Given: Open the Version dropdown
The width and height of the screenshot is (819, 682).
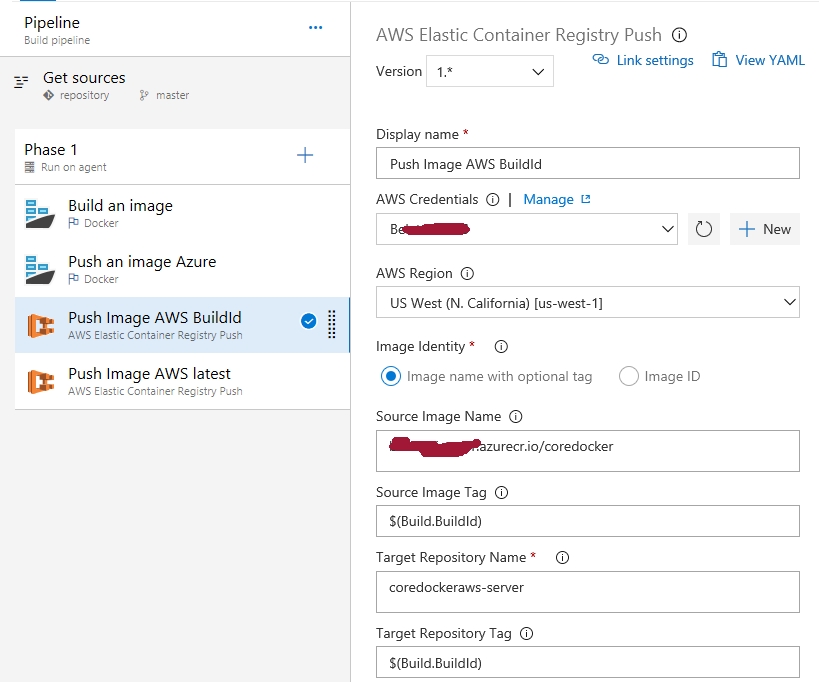Looking at the screenshot, I should coord(489,72).
